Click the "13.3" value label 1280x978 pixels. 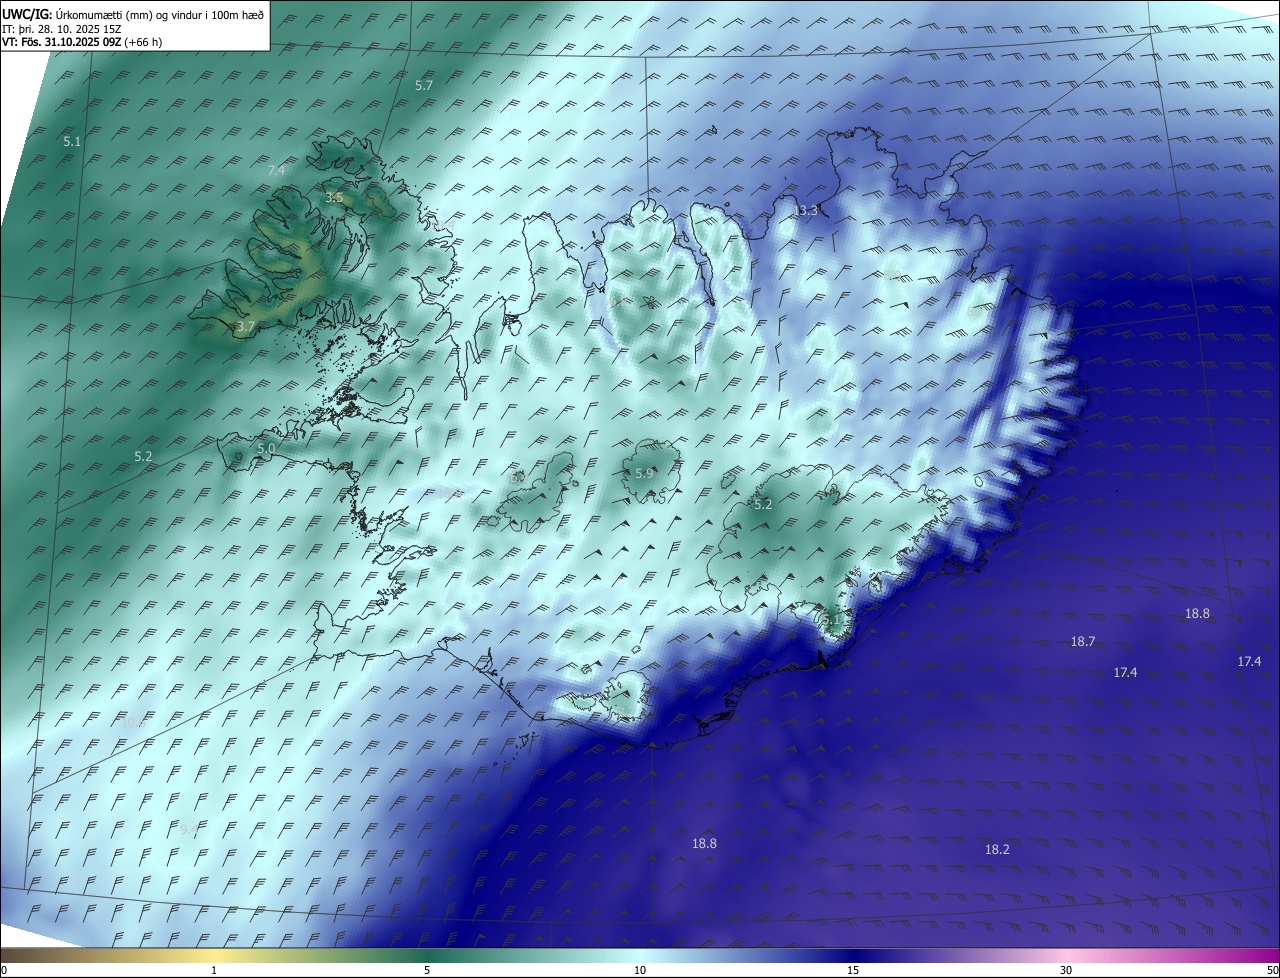pyautogui.click(x=805, y=210)
